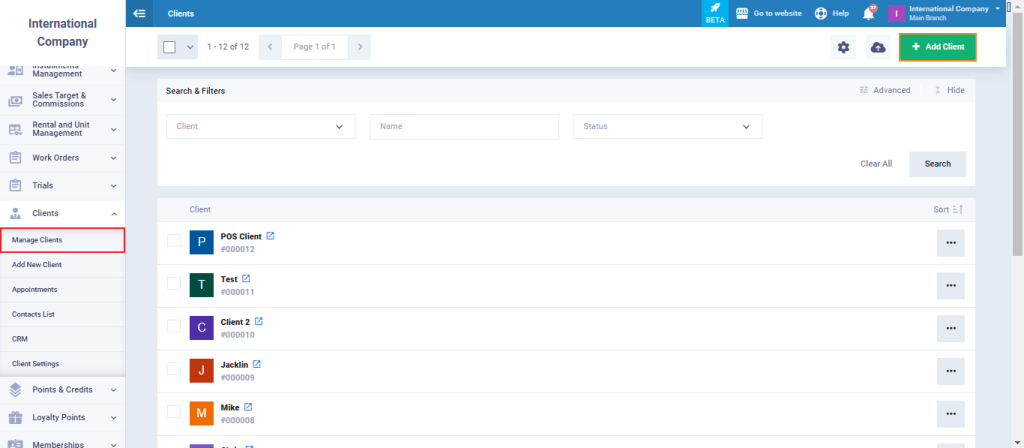The width and height of the screenshot is (1024, 448).
Task: Expand the Trials menu
Action: tap(114, 185)
